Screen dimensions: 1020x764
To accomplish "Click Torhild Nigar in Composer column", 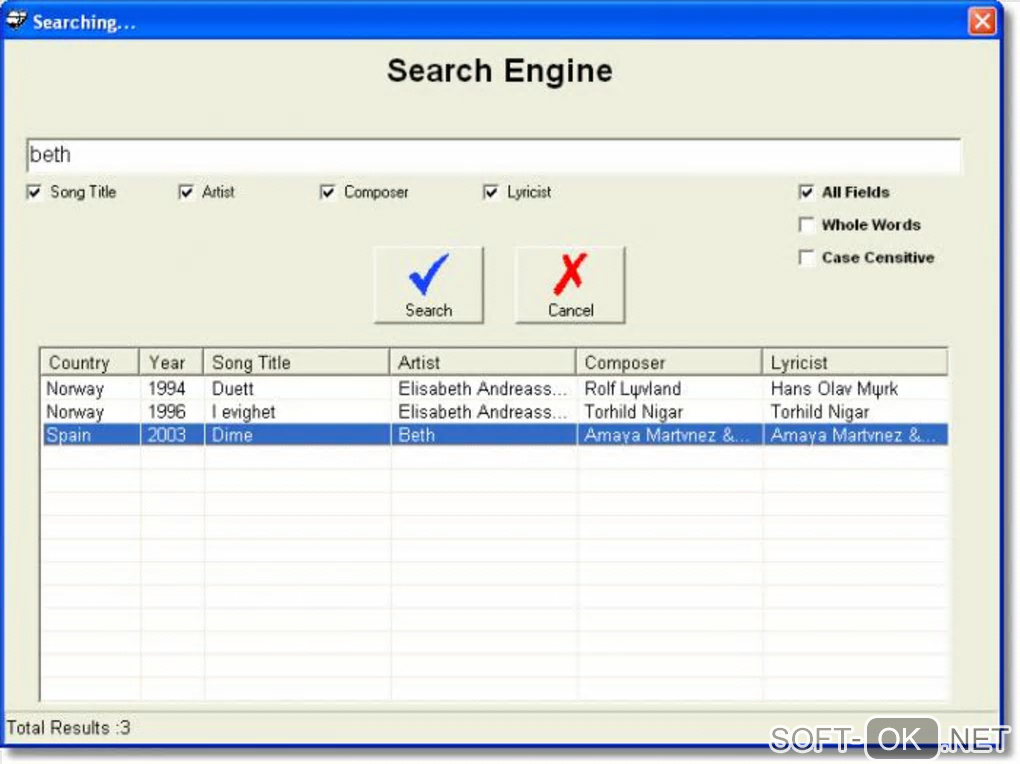I will (x=634, y=412).
